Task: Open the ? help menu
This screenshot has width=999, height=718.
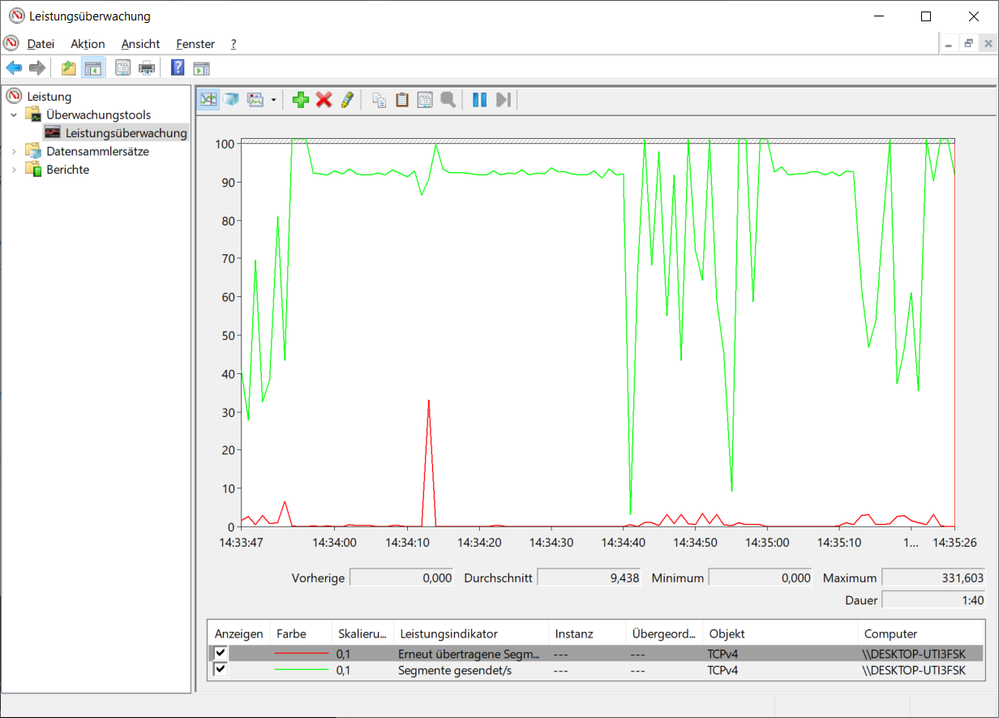Action: (233, 44)
